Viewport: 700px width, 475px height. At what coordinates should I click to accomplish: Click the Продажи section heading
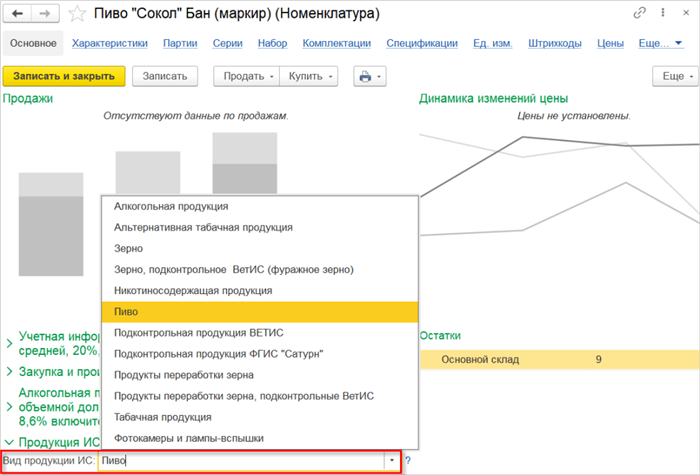tap(28, 98)
